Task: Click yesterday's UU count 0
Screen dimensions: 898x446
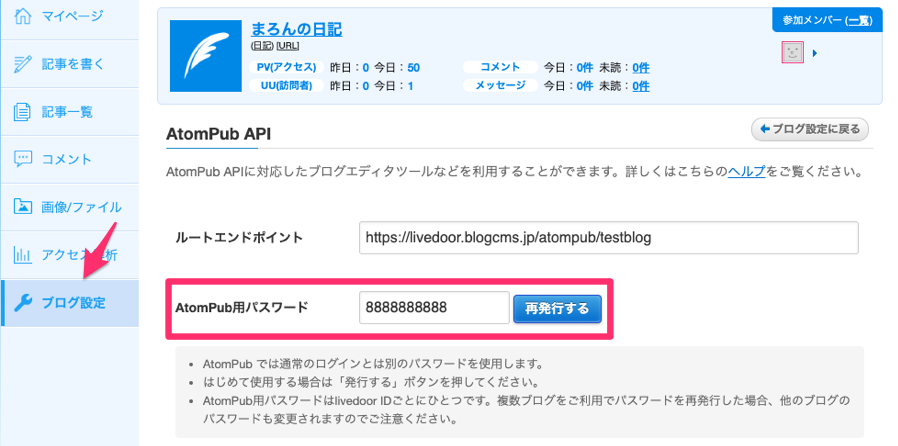Action: coord(366,86)
